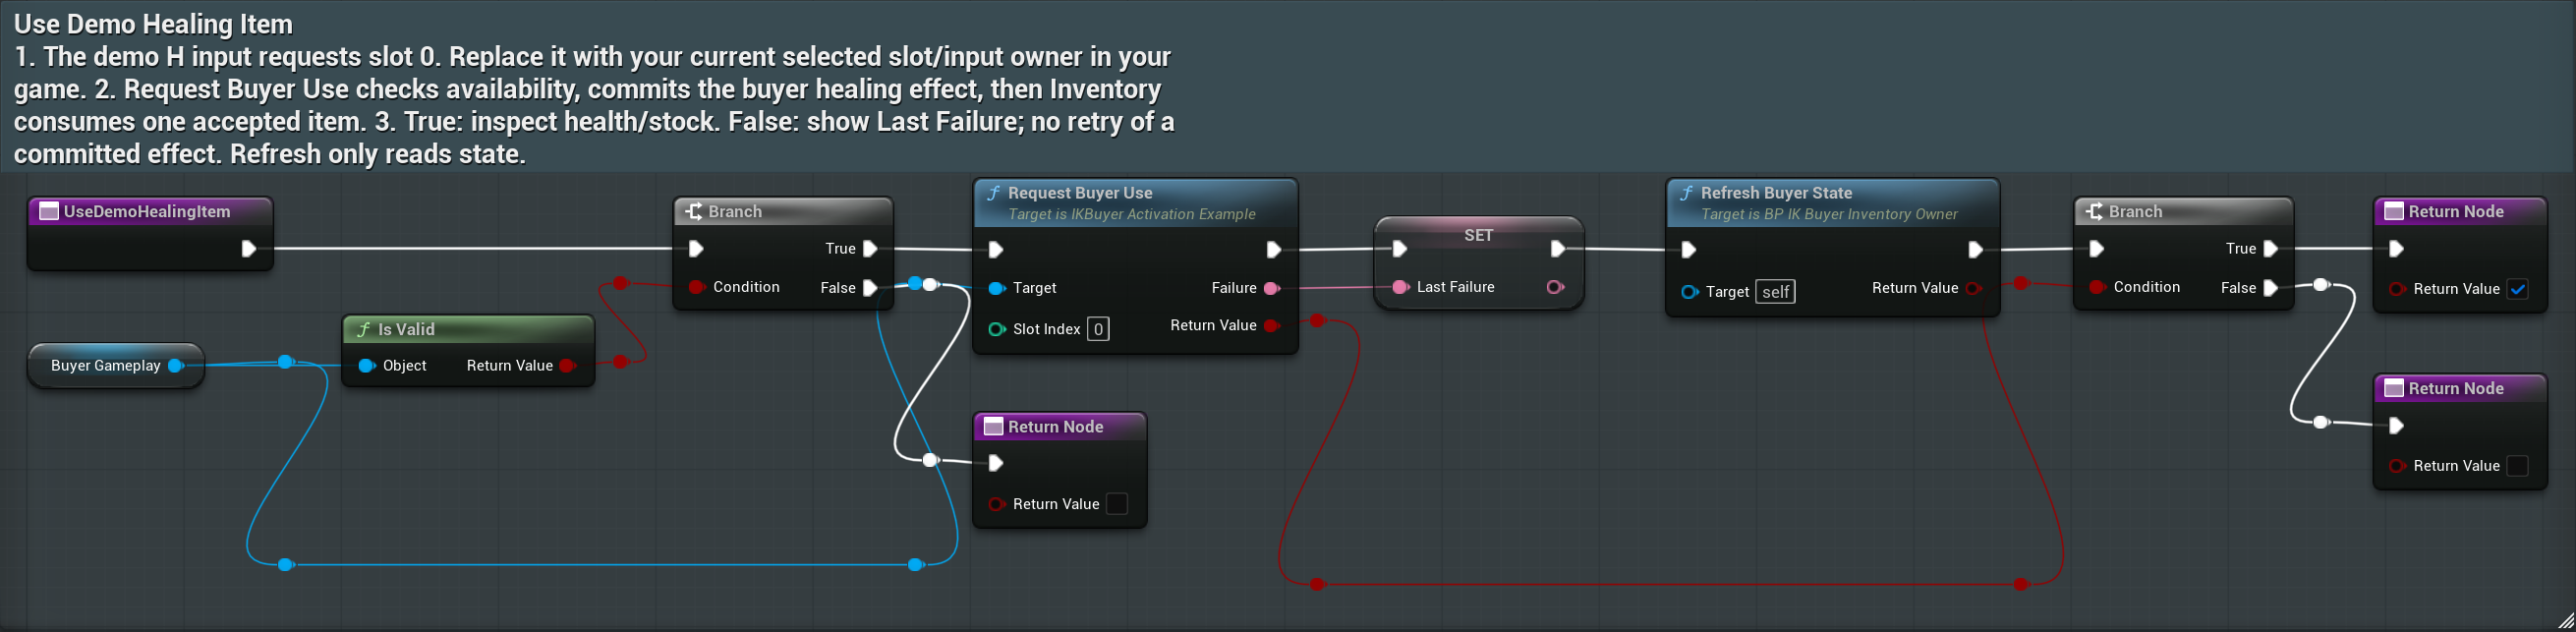The height and width of the screenshot is (632, 2576).
Task: Click 'Target is IKBuyer Activation Example' subtitle
Action: (x=1132, y=214)
